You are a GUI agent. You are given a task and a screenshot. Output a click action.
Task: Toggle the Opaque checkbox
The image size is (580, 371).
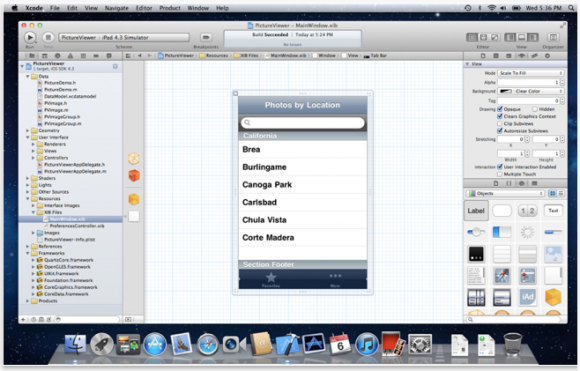pyautogui.click(x=500, y=109)
